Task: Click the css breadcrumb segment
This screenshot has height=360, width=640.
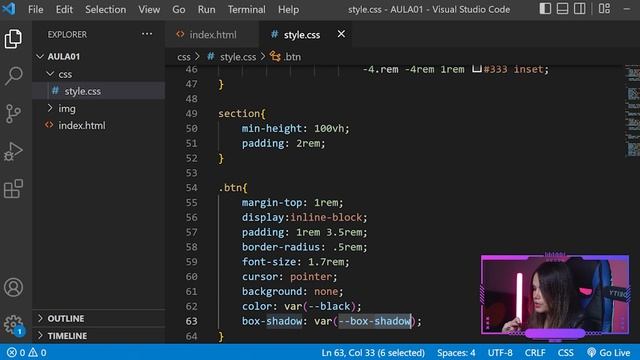Action: pyautogui.click(x=184, y=57)
